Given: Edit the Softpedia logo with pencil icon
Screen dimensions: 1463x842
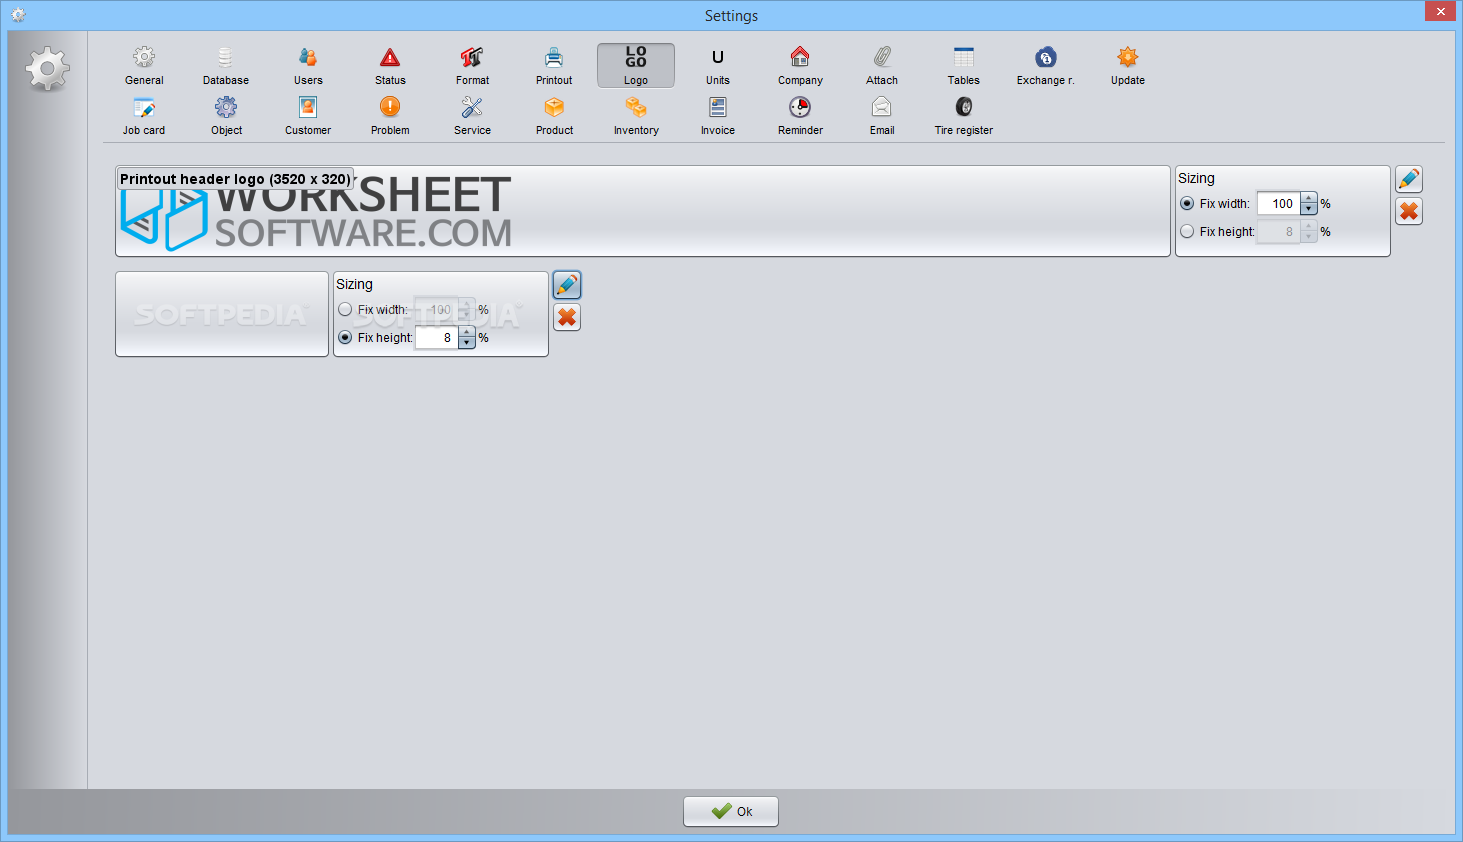Looking at the screenshot, I should (x=567, y=286).
